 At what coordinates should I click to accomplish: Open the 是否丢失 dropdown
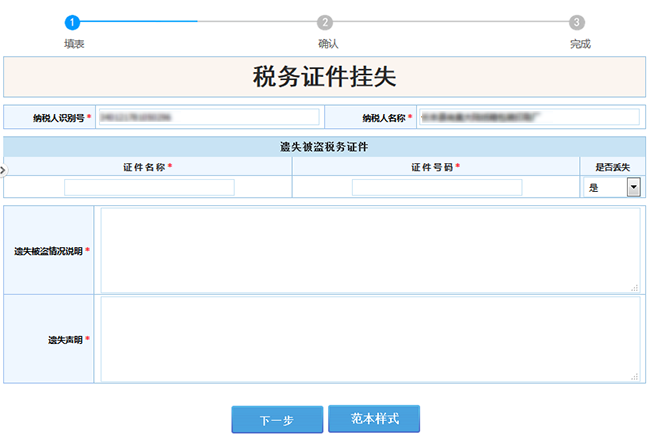(x=632, y=187)
